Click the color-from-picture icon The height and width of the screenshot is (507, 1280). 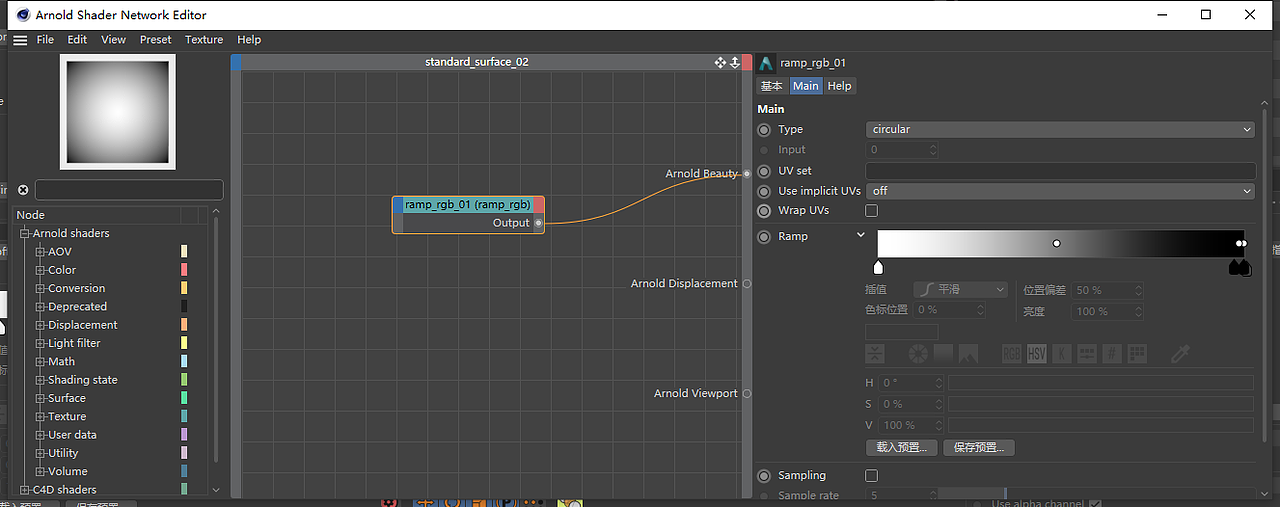click(968, 354)
